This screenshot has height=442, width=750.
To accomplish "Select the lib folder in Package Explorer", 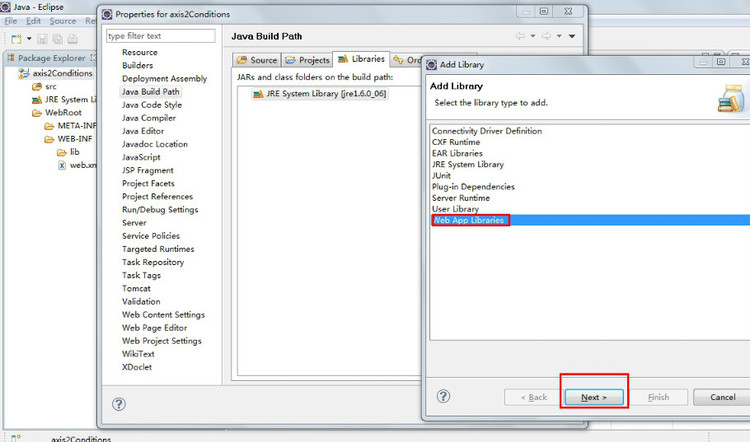I will [75, 152].
